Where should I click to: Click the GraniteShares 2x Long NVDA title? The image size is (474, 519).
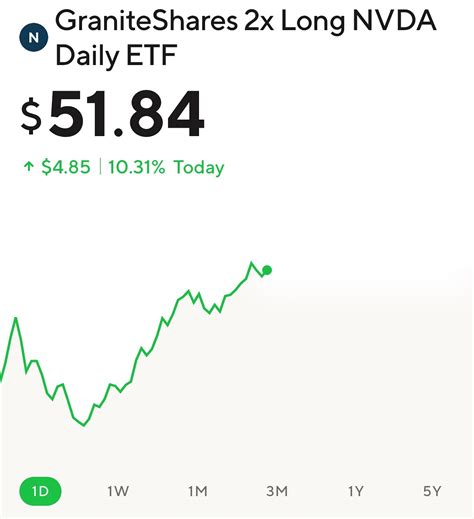[x=246, y=21]
